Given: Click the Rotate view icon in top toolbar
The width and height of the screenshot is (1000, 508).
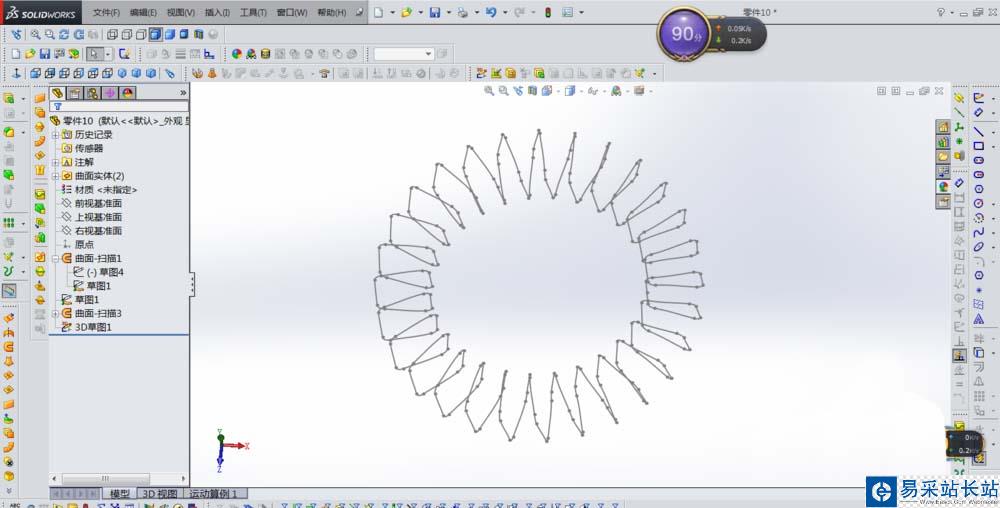Looking at the screenshot, I should [64, 34].
